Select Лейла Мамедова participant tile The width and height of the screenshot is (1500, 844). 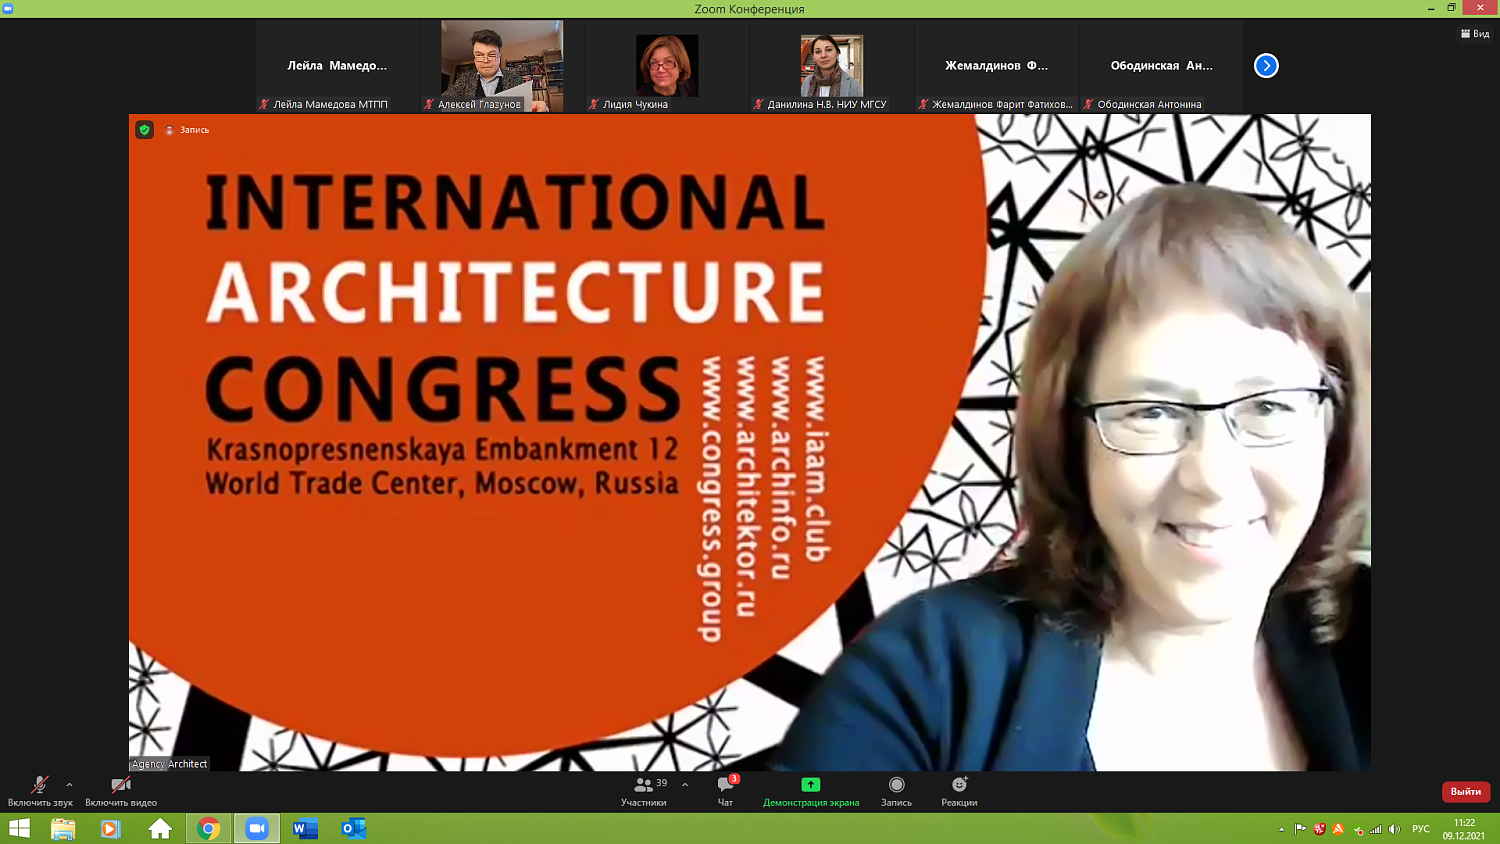click(x=337, y=65)
